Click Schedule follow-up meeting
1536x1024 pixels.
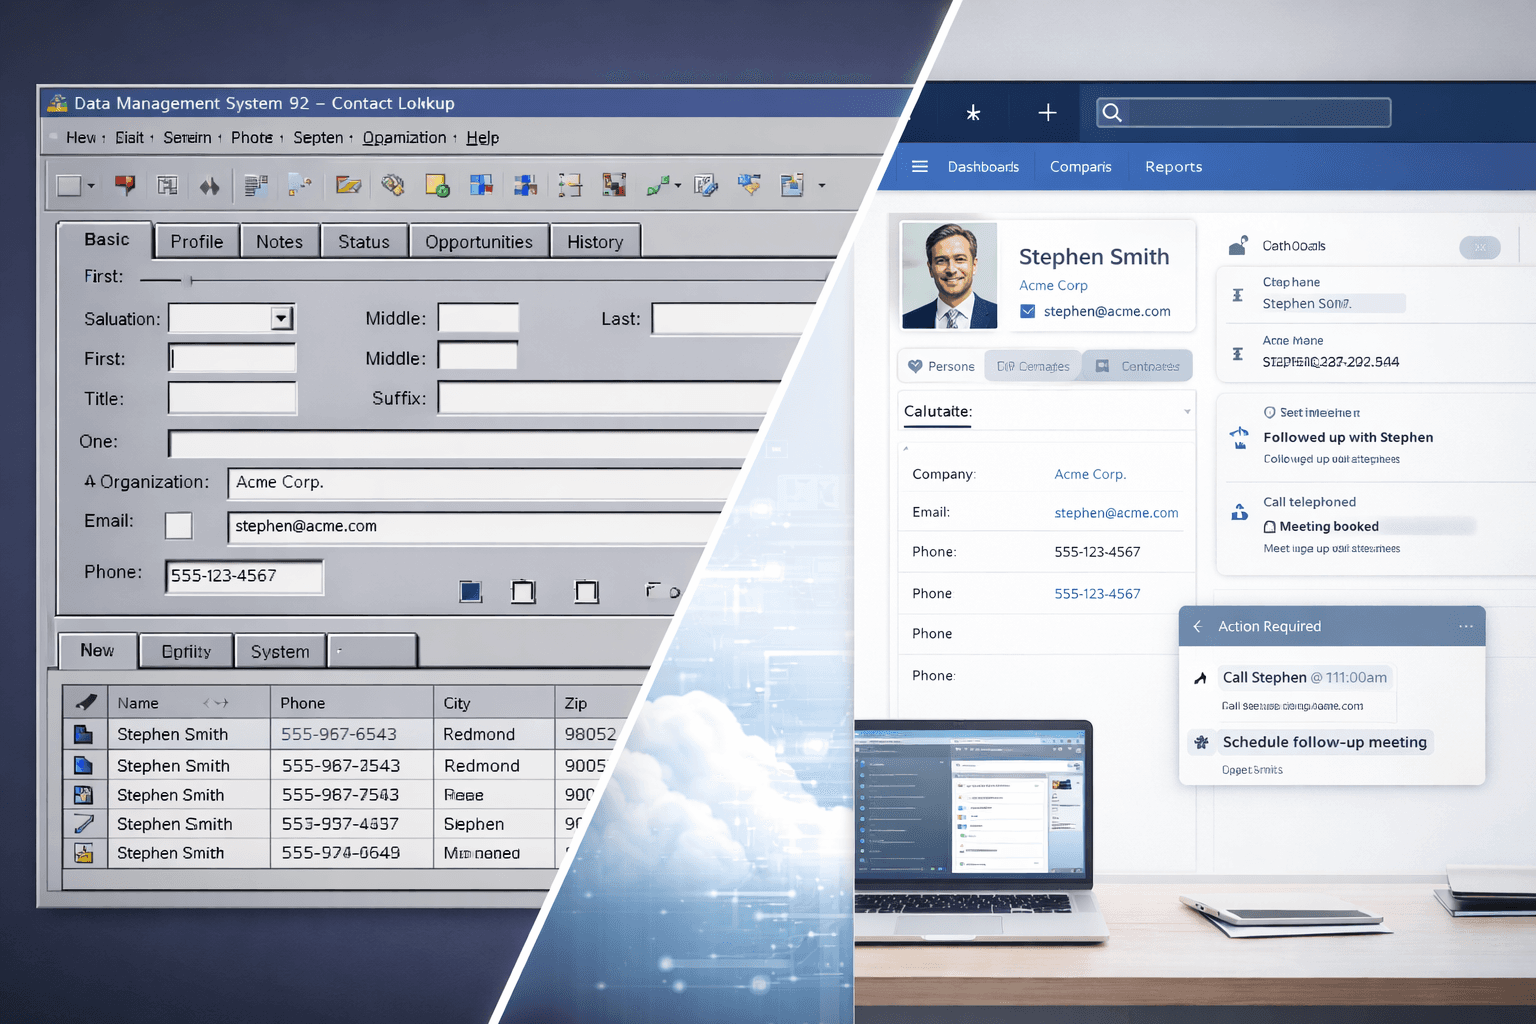pyautogui.click(x=1323, y=742)
